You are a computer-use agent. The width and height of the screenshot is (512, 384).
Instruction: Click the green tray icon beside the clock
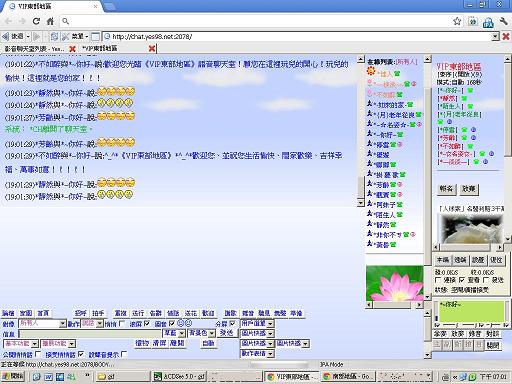472,377
